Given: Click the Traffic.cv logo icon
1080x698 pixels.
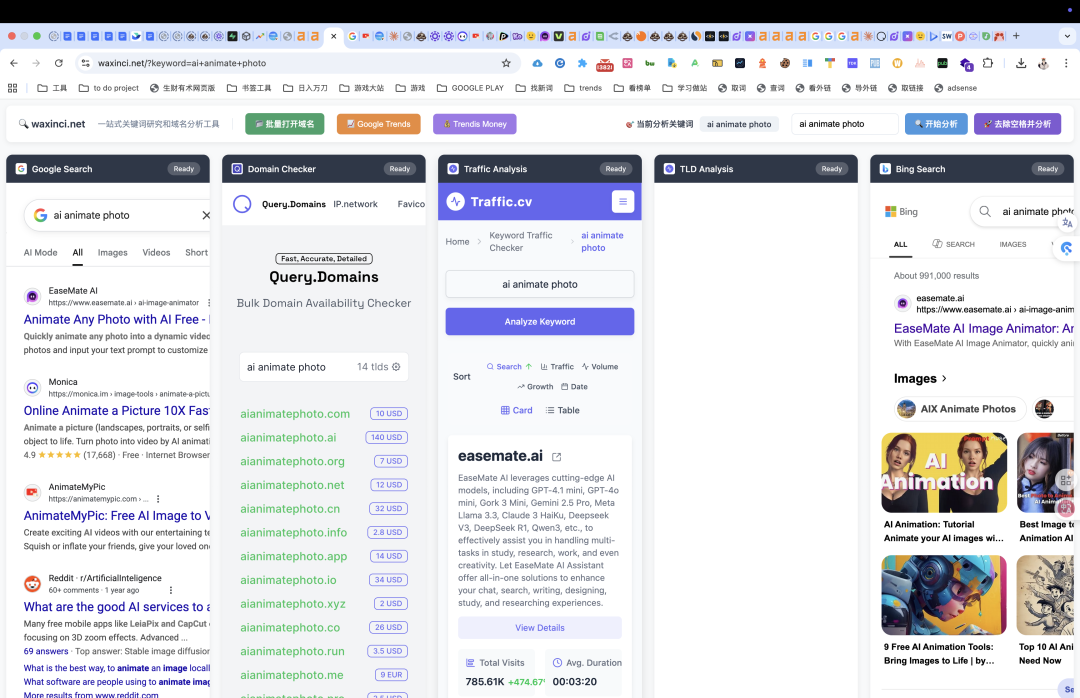Looking at the screenshot, I should pyautogui.click(x=455, y=201).
